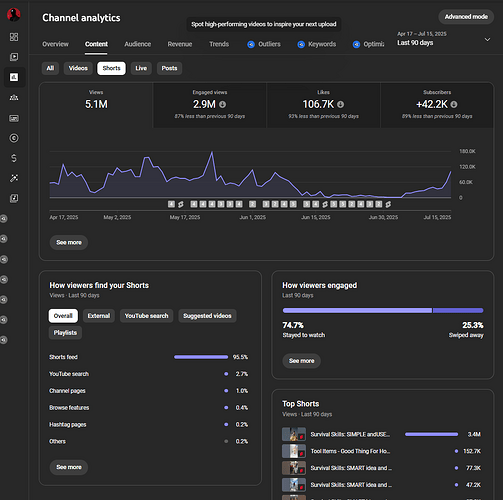
Task: Switch to the Audience tab
Action: click(x=138, y=44)
